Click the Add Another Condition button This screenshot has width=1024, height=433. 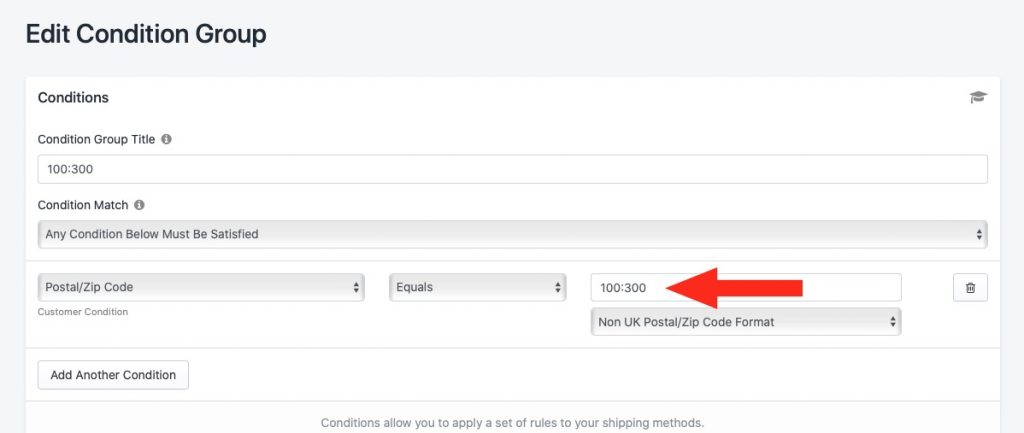tap(113, 375)
